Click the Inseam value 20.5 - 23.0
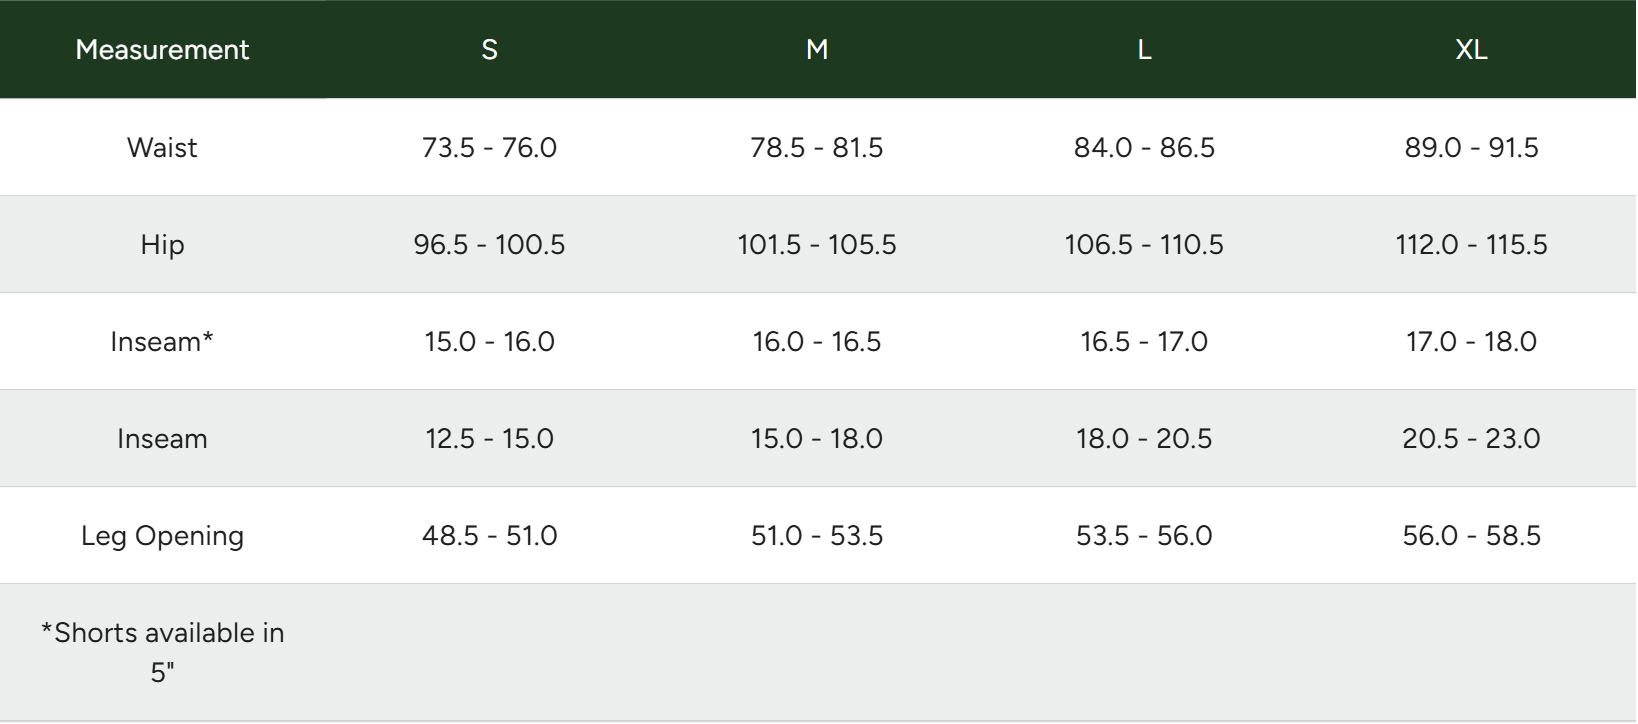 tap(1471, 439)
